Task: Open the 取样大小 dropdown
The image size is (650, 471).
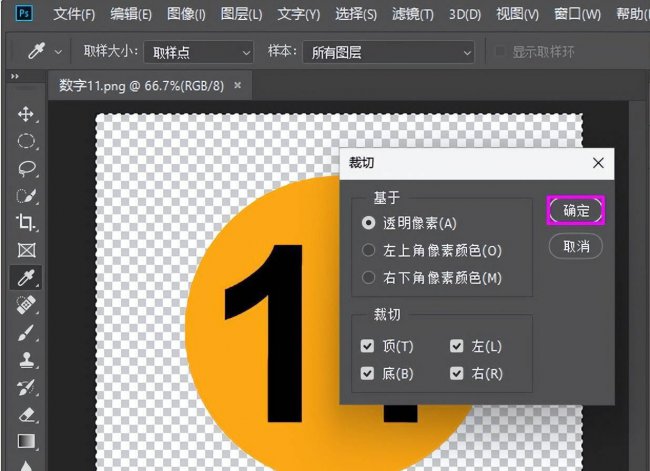Action: 198,52
